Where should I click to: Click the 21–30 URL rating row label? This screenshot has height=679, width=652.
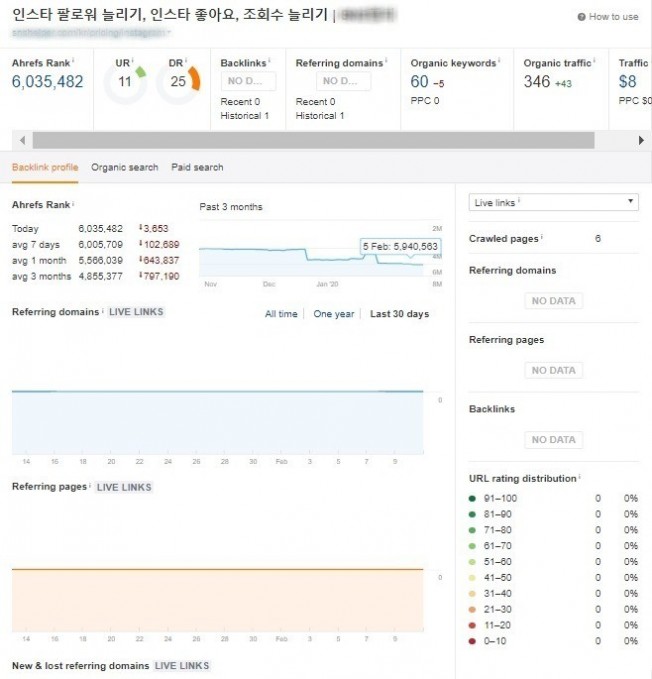coord(497,609)
